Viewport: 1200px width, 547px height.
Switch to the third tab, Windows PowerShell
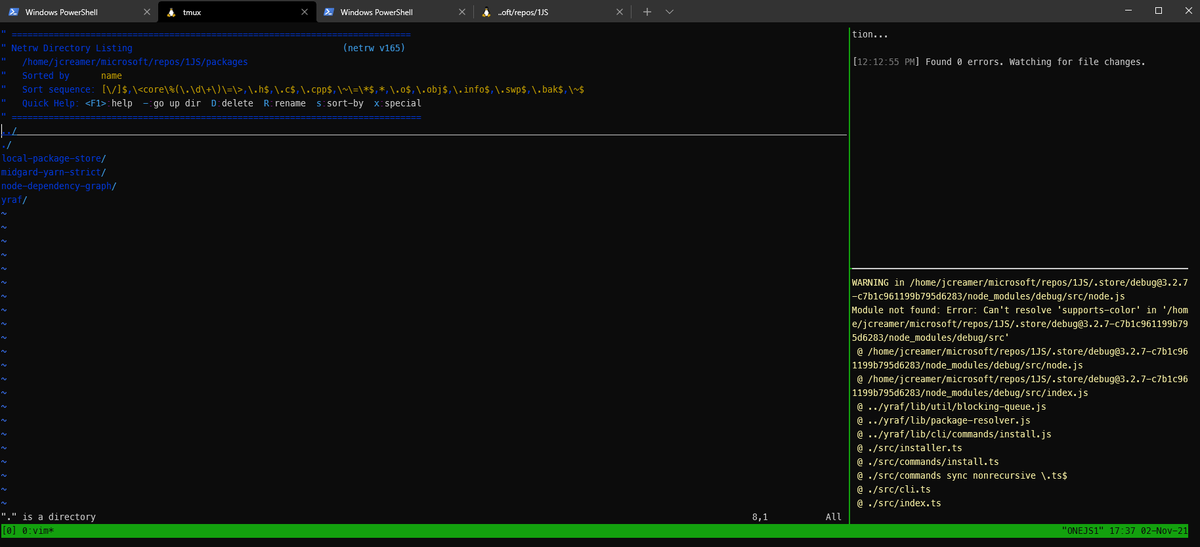pos(395,12)
